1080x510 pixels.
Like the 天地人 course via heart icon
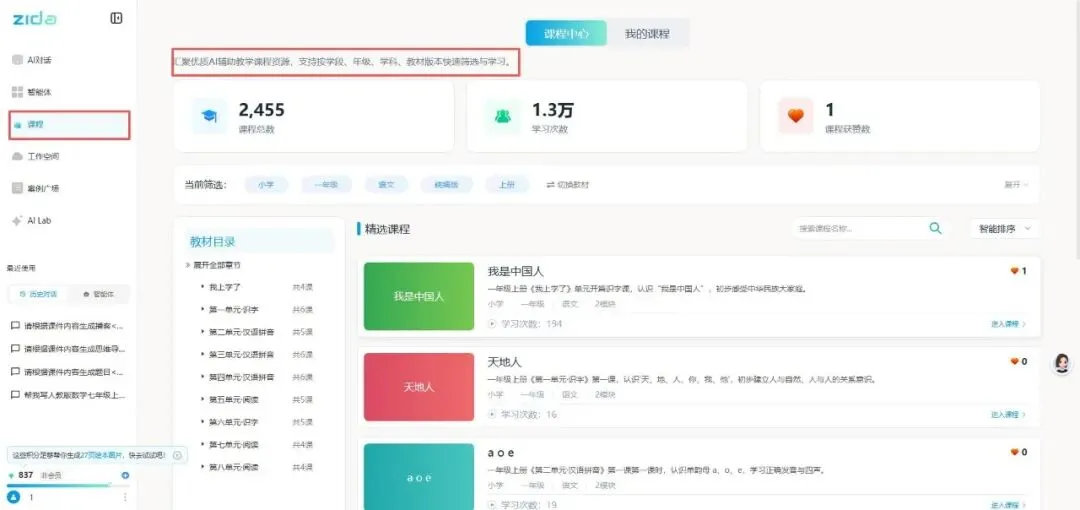click(1014, 361)
